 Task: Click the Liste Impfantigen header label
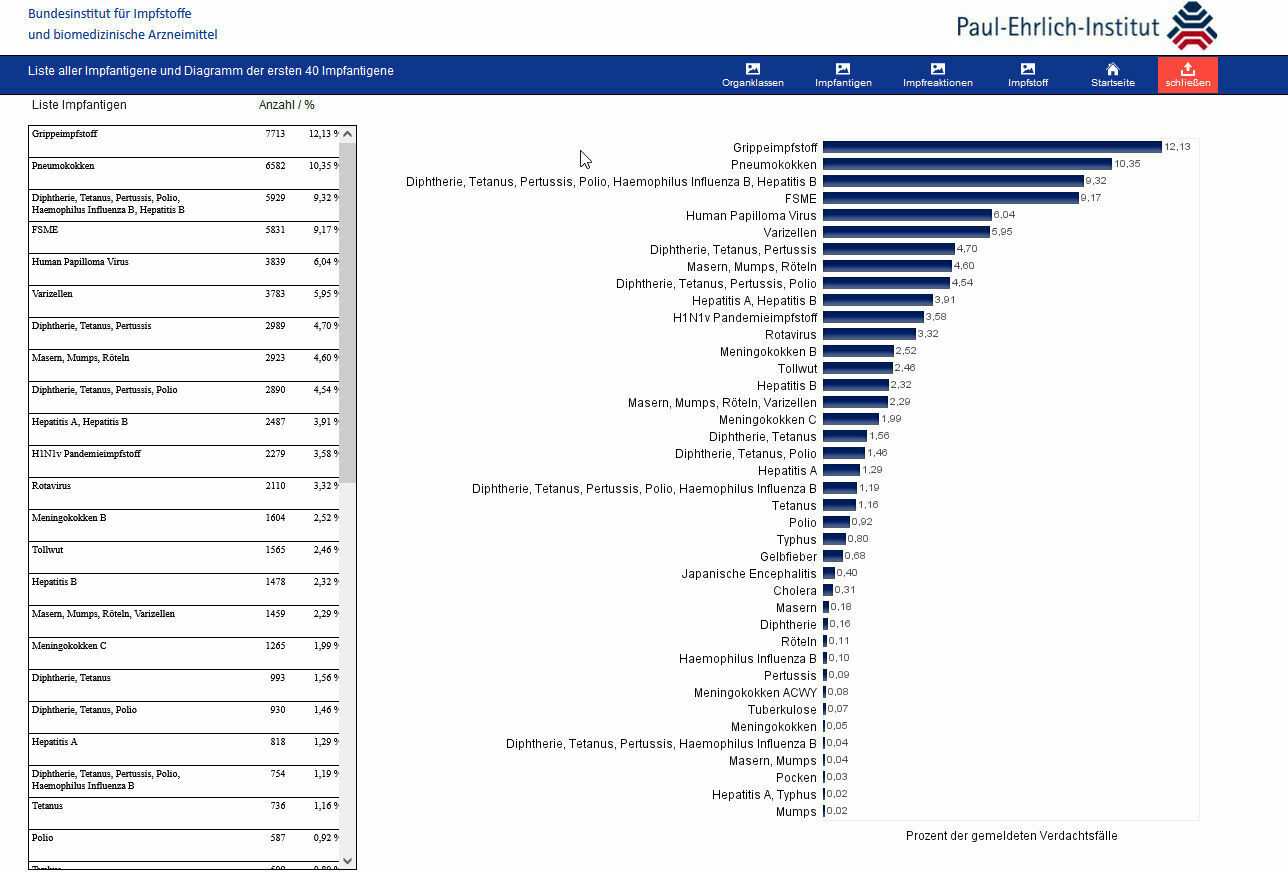click(79, 105)
